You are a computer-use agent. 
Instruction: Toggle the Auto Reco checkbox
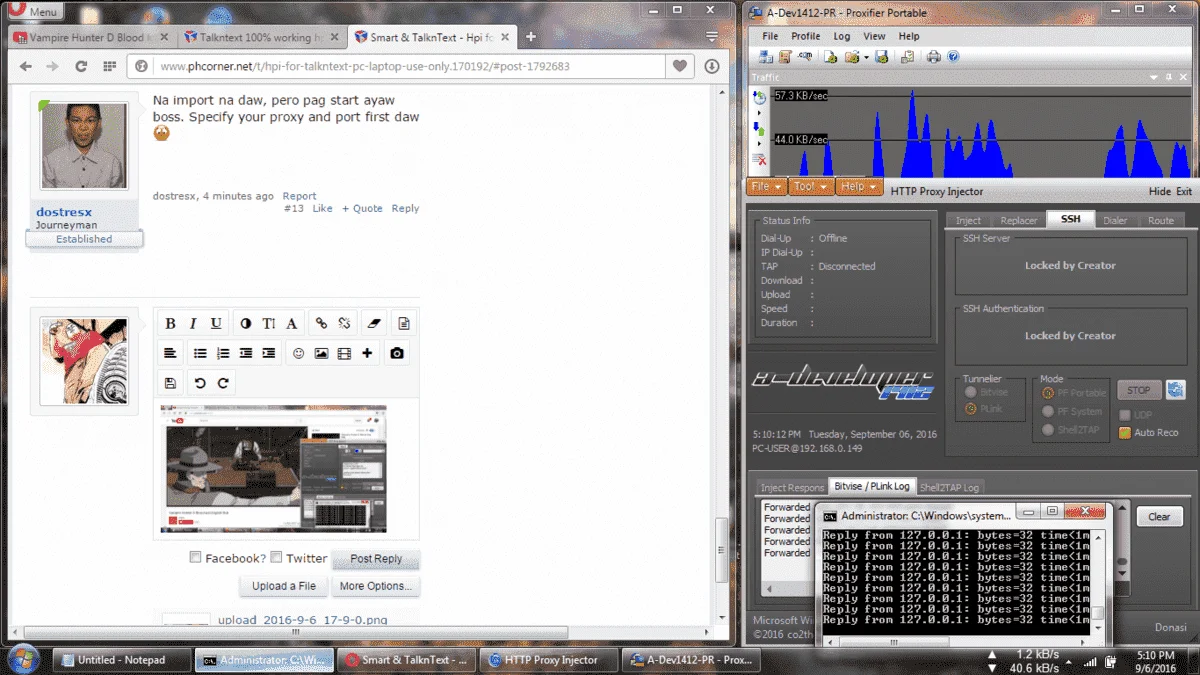[1124, 433]
